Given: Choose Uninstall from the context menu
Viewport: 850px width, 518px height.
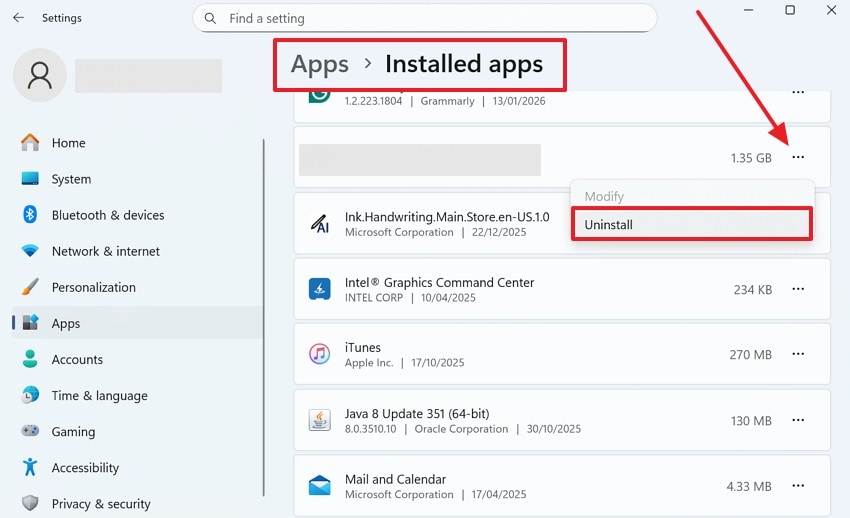Looking at the screenshot, I should point(692,224).
